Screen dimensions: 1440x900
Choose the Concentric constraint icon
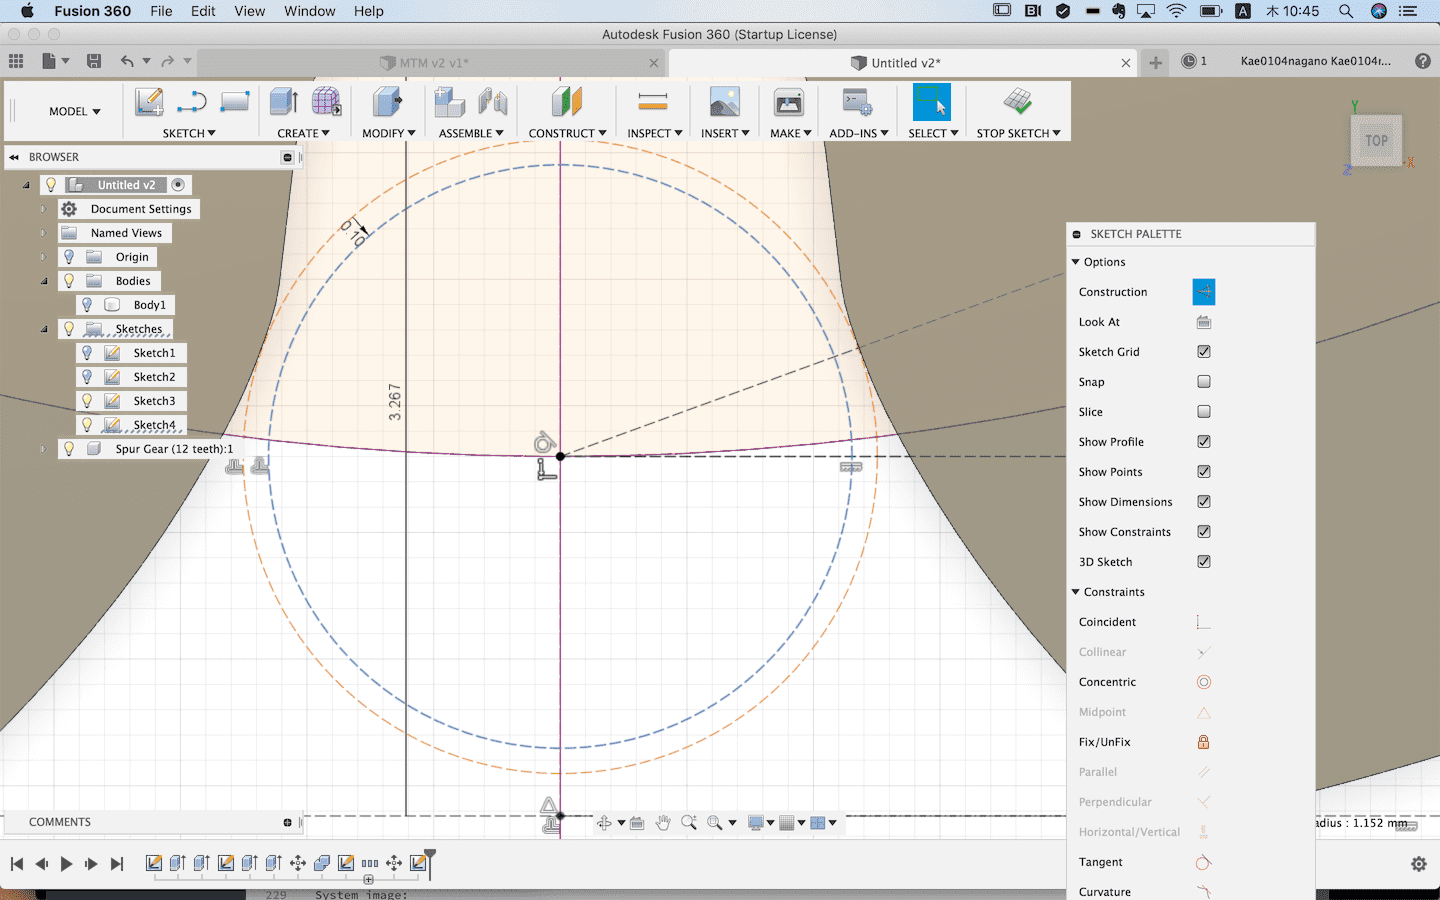[x=1203, y=682]
